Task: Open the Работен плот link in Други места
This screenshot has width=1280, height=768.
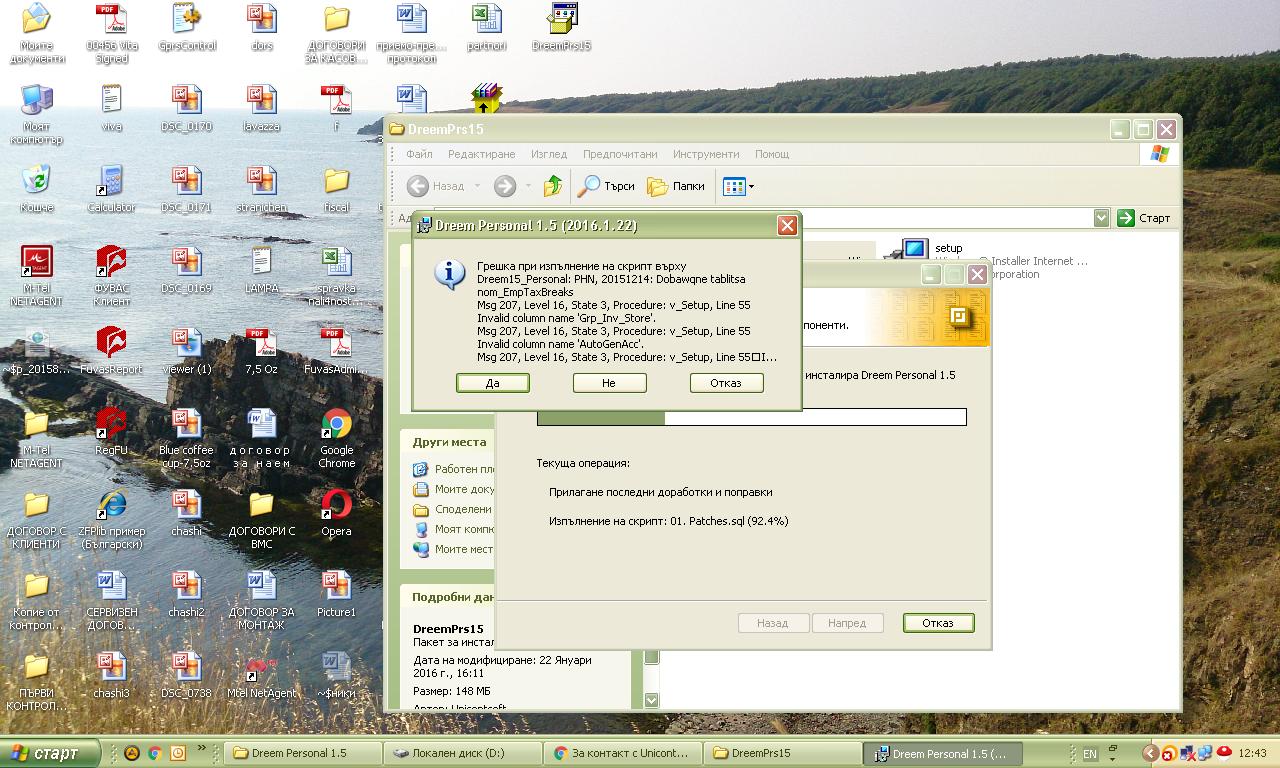Action: 455,469
